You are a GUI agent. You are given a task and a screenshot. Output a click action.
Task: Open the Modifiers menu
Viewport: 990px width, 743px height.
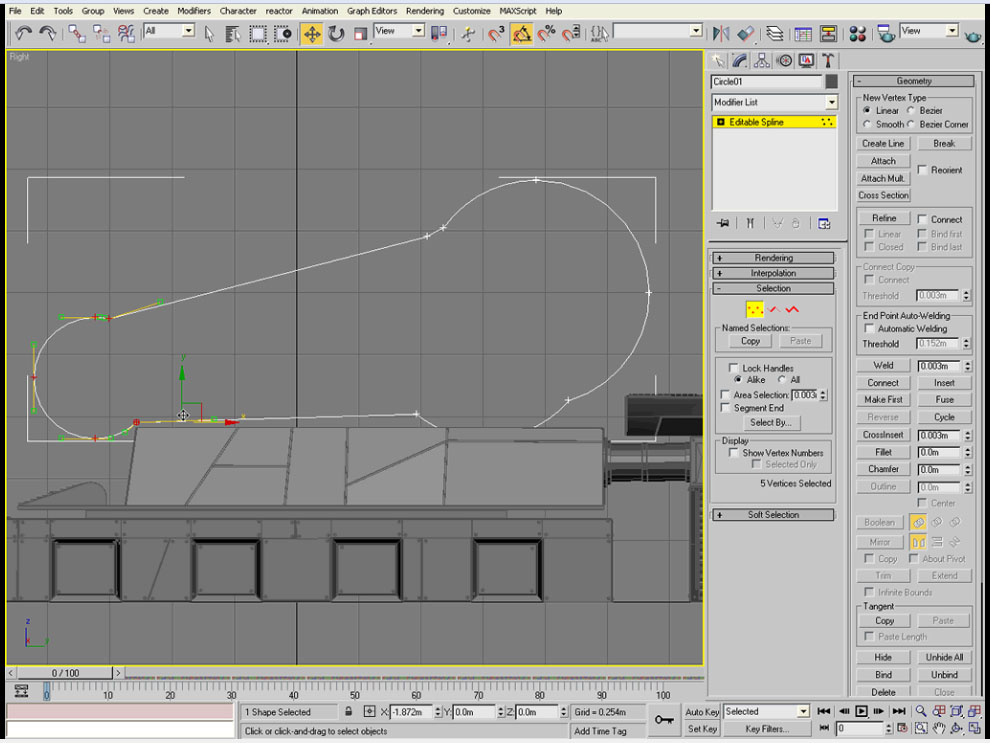pyautogui.click(x=193, y=11)
